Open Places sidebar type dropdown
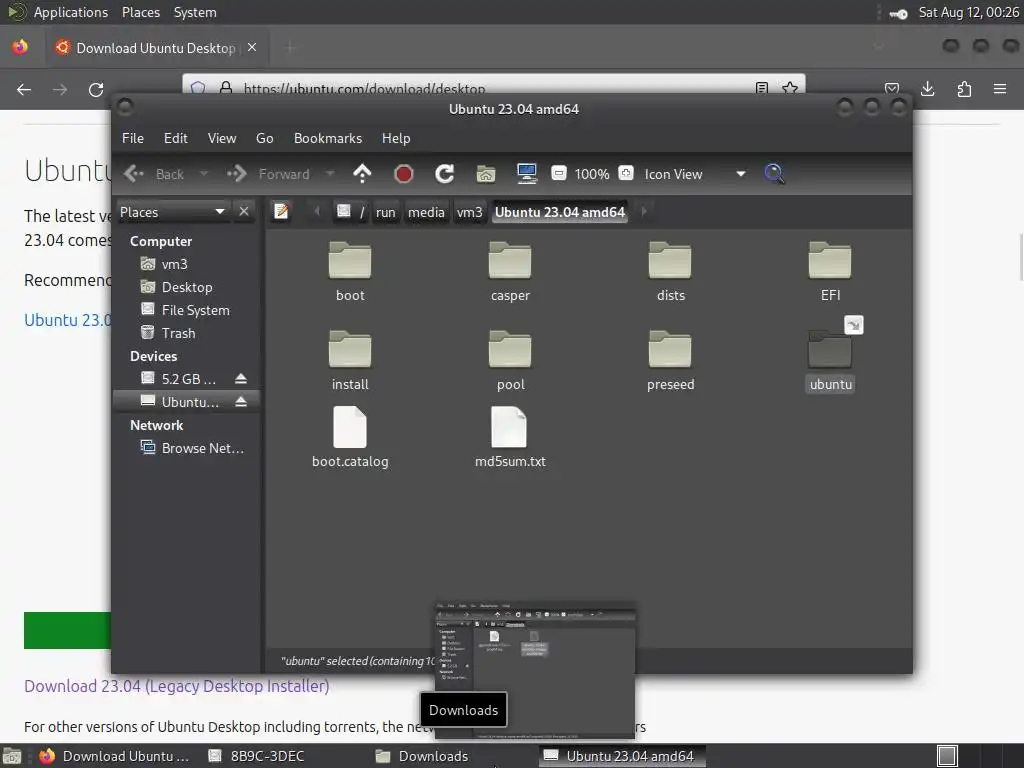The image size is (1024, 768). point(173,212)
